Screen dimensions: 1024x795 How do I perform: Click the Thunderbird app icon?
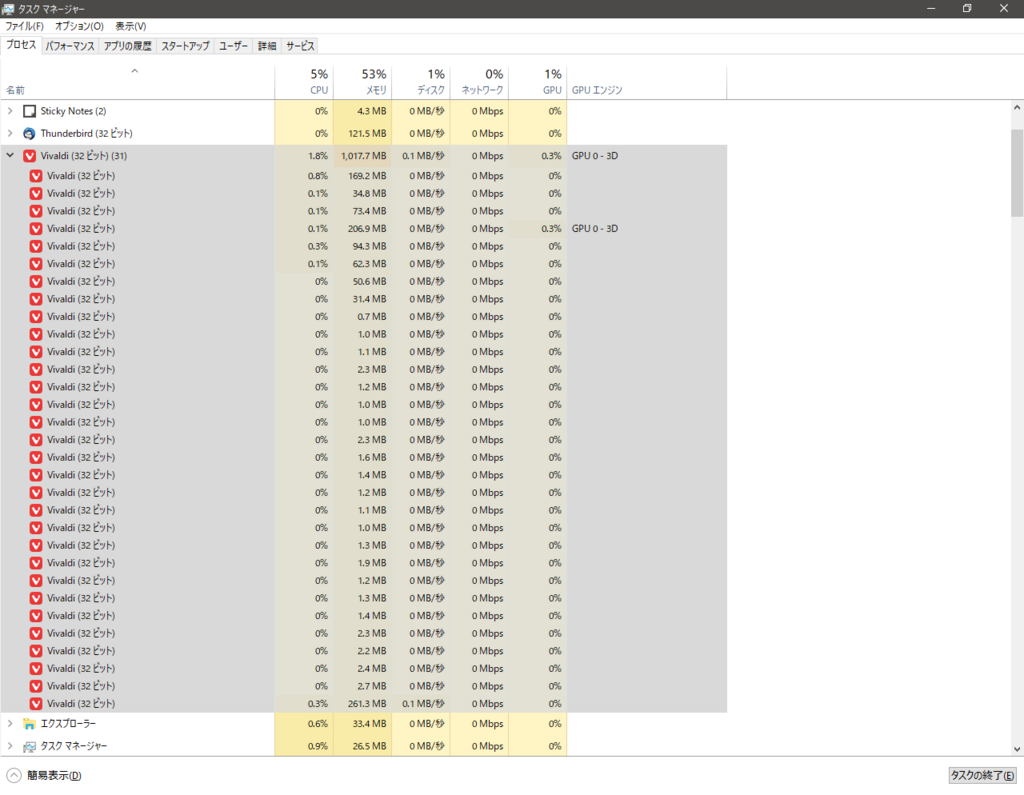tap(29, 133)
